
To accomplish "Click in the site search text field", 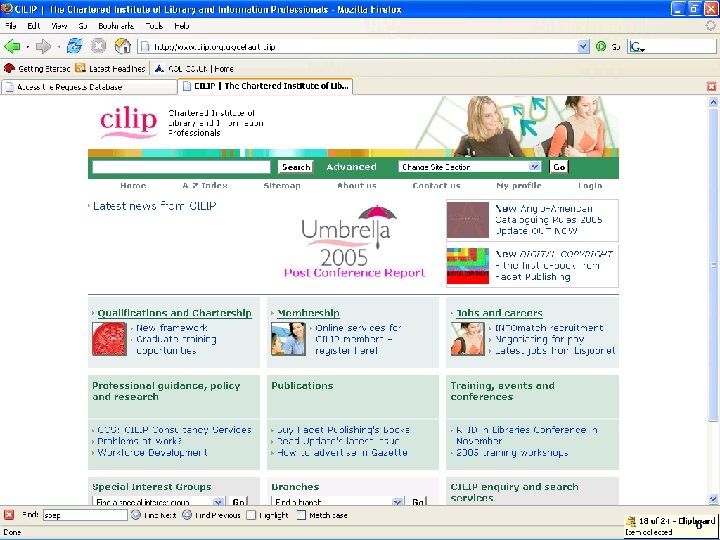I will point(181,167).
